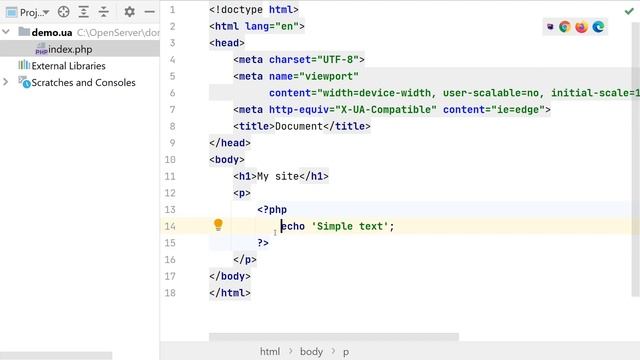Viewport: 640px width, 360px height.
Task: Open the page in Chrome
Action: (565, 27)
